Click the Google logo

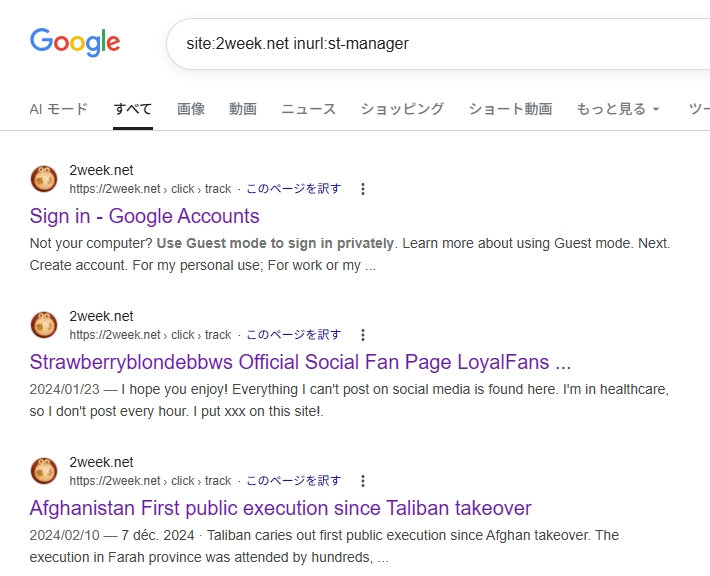tap(75, 43)
